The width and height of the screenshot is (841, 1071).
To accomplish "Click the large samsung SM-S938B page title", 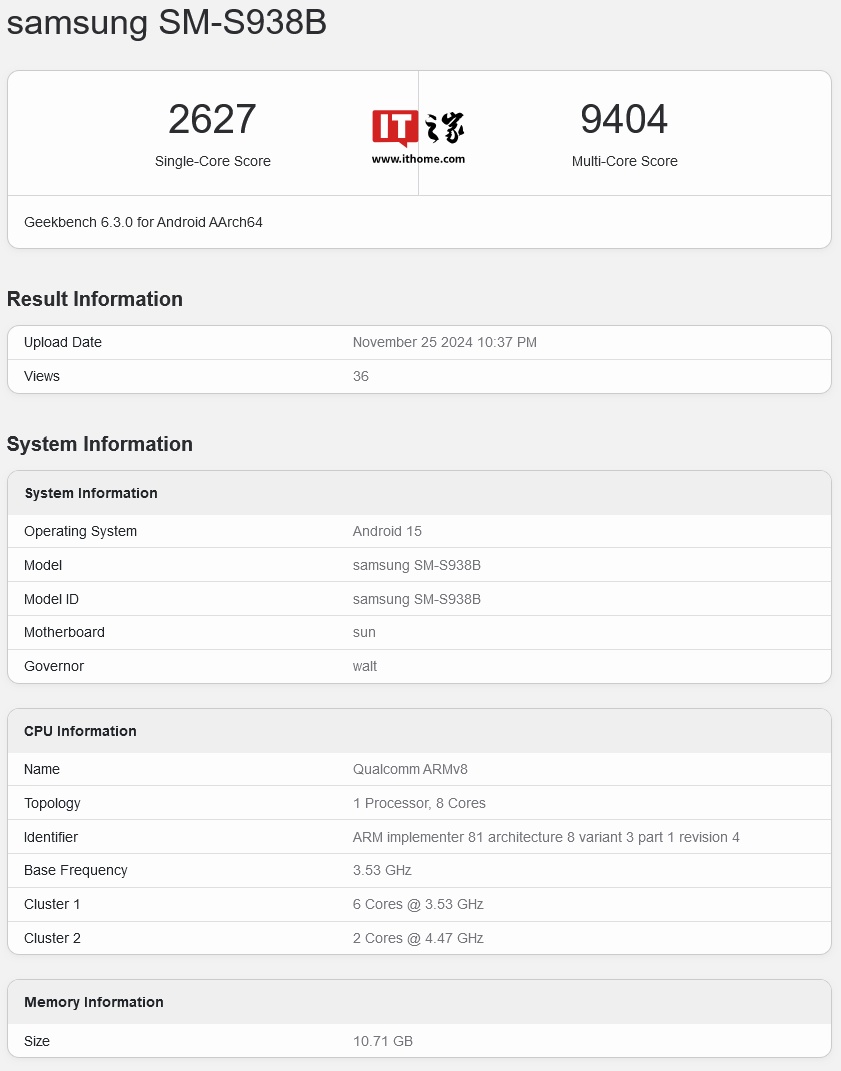I will 167,23.
